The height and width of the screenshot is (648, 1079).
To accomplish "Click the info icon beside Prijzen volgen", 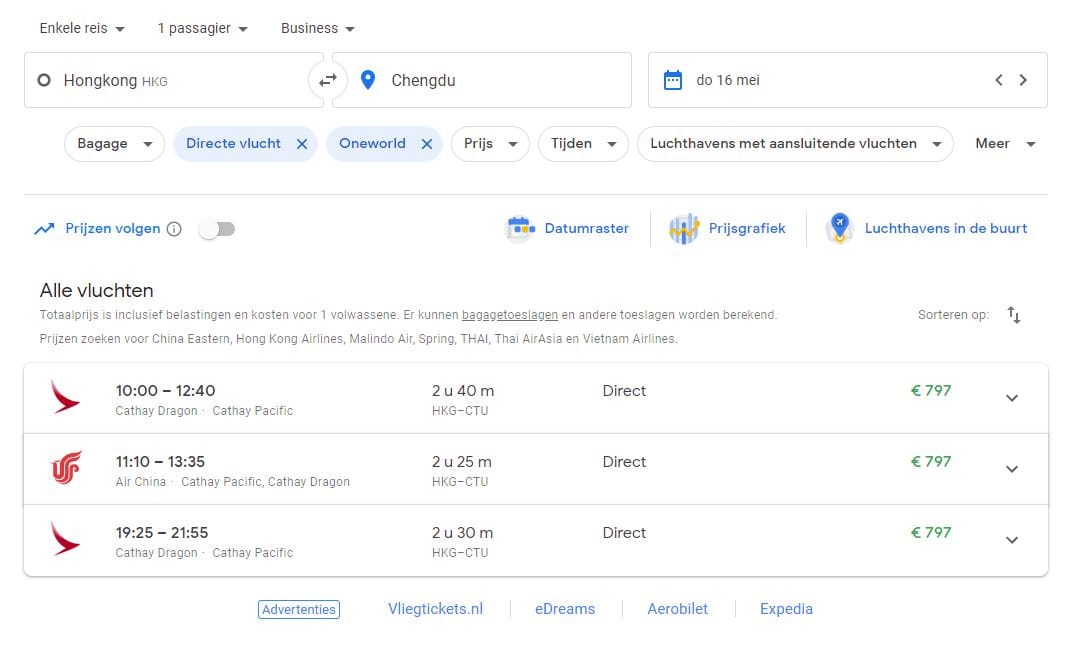I will coord(174,229).
